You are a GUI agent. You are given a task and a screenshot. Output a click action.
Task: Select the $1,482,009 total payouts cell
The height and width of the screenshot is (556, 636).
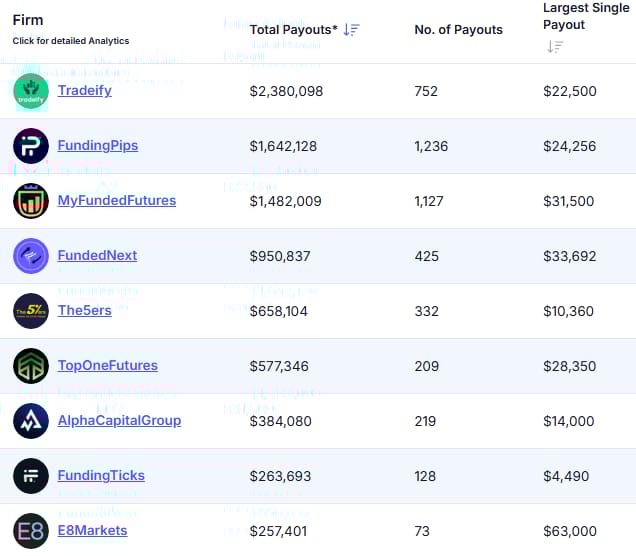(x=286, y=201)
